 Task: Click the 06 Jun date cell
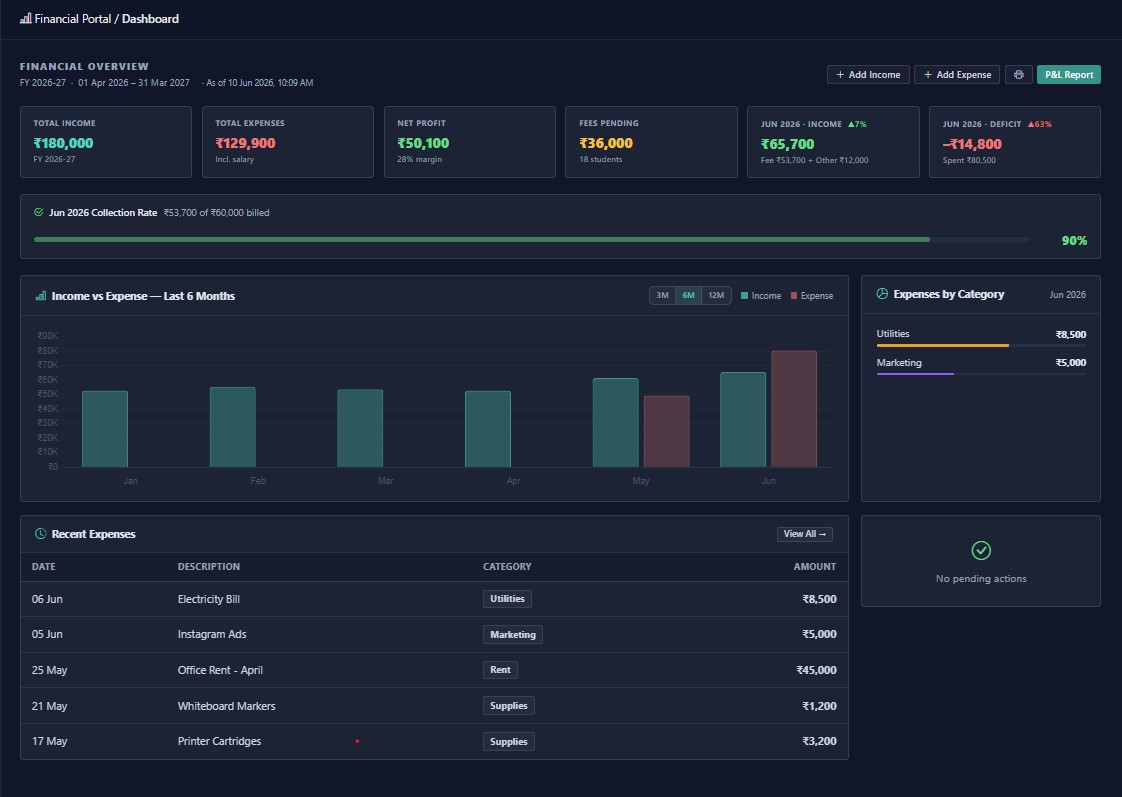[47, 599]
